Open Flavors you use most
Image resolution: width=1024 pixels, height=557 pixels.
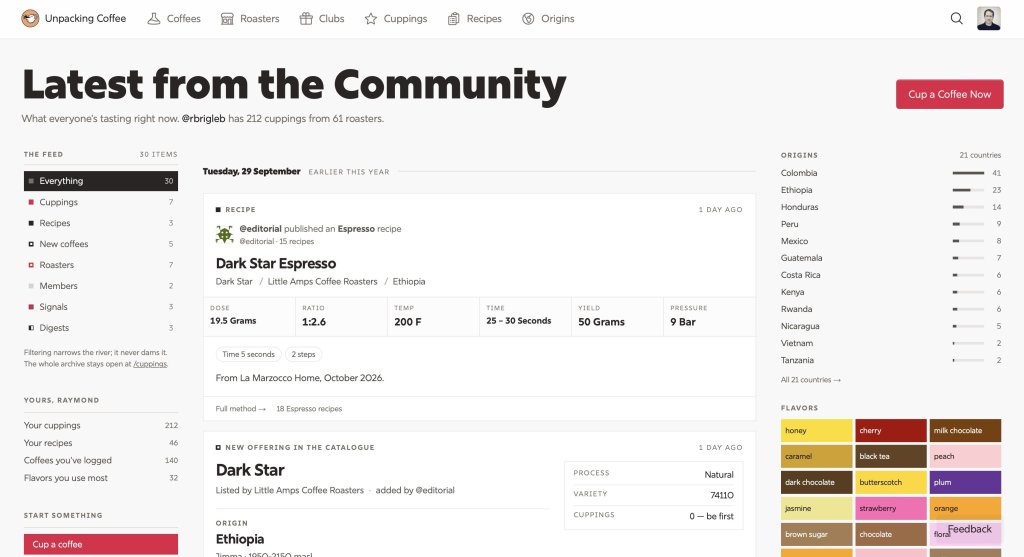point(101,478)
